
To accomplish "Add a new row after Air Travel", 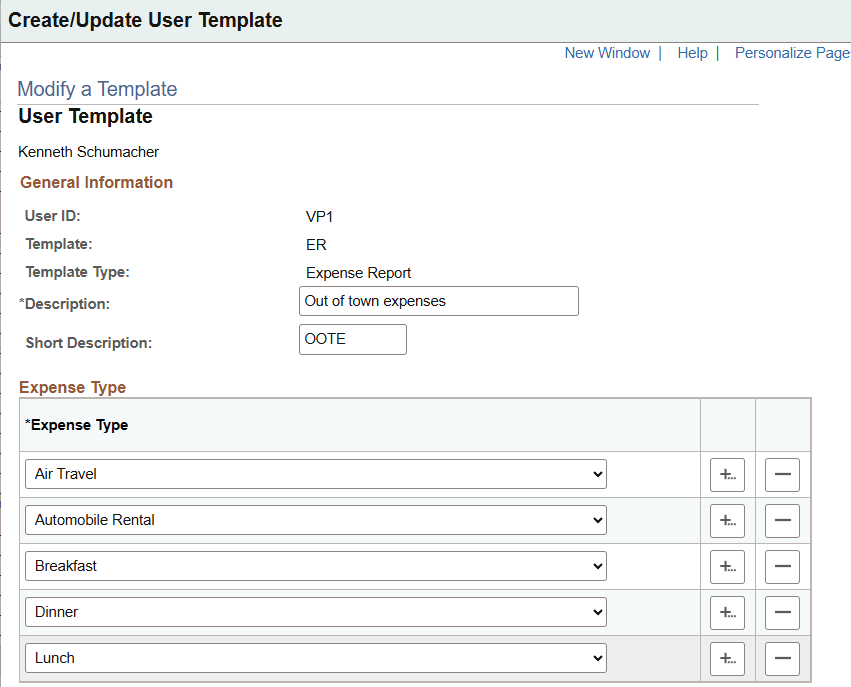I will click(727, 474).
